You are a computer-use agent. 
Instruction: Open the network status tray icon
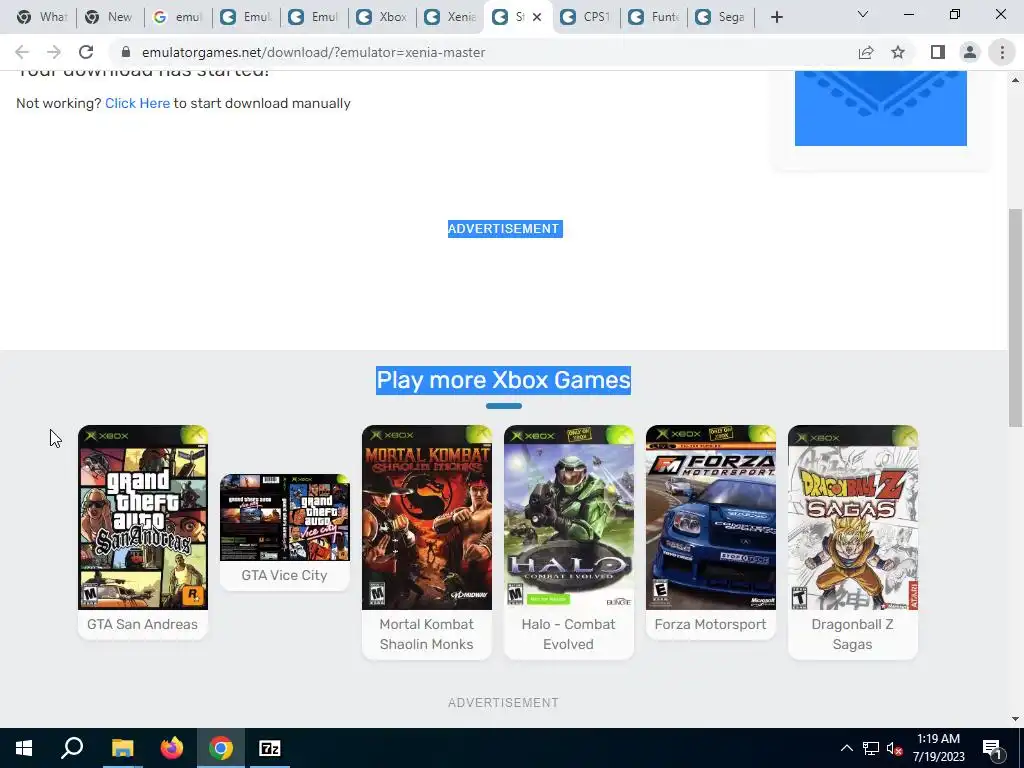(x=871, y=748)
